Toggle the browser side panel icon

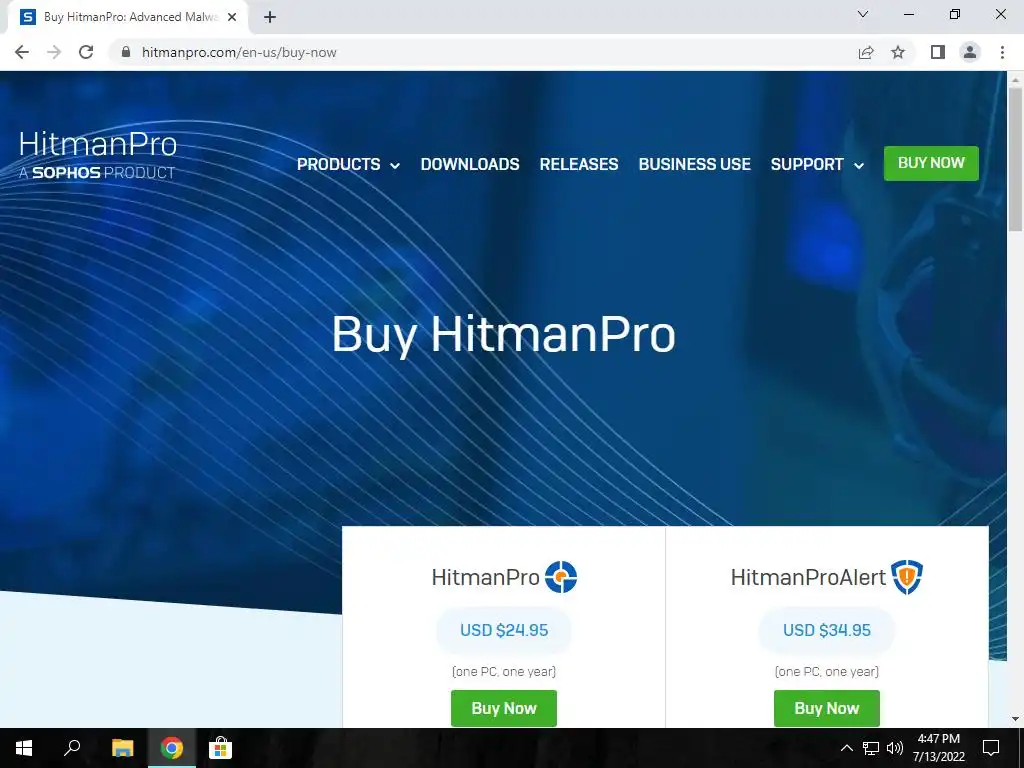pos(938,52)
